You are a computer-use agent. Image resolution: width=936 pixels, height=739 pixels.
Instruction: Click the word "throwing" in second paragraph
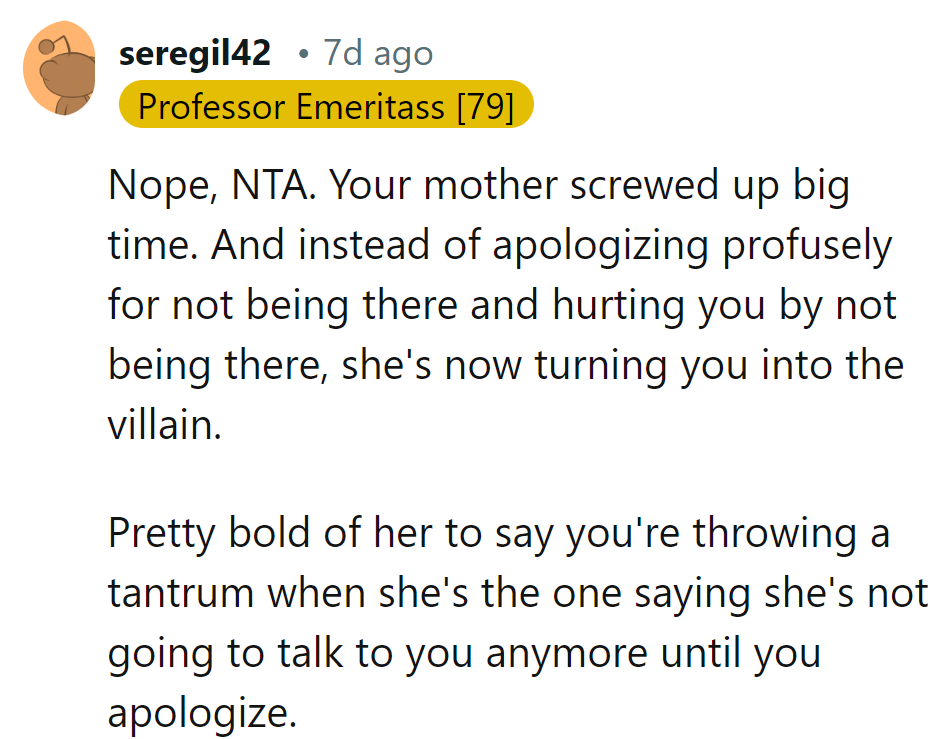coord(776,533)
